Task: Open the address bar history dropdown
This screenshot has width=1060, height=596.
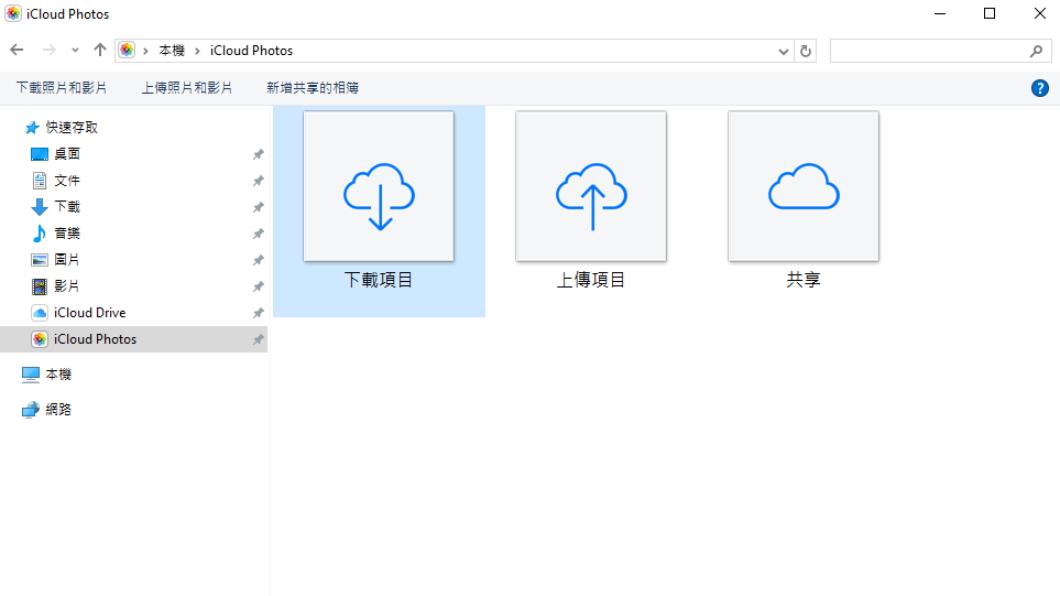Action: 784,51
